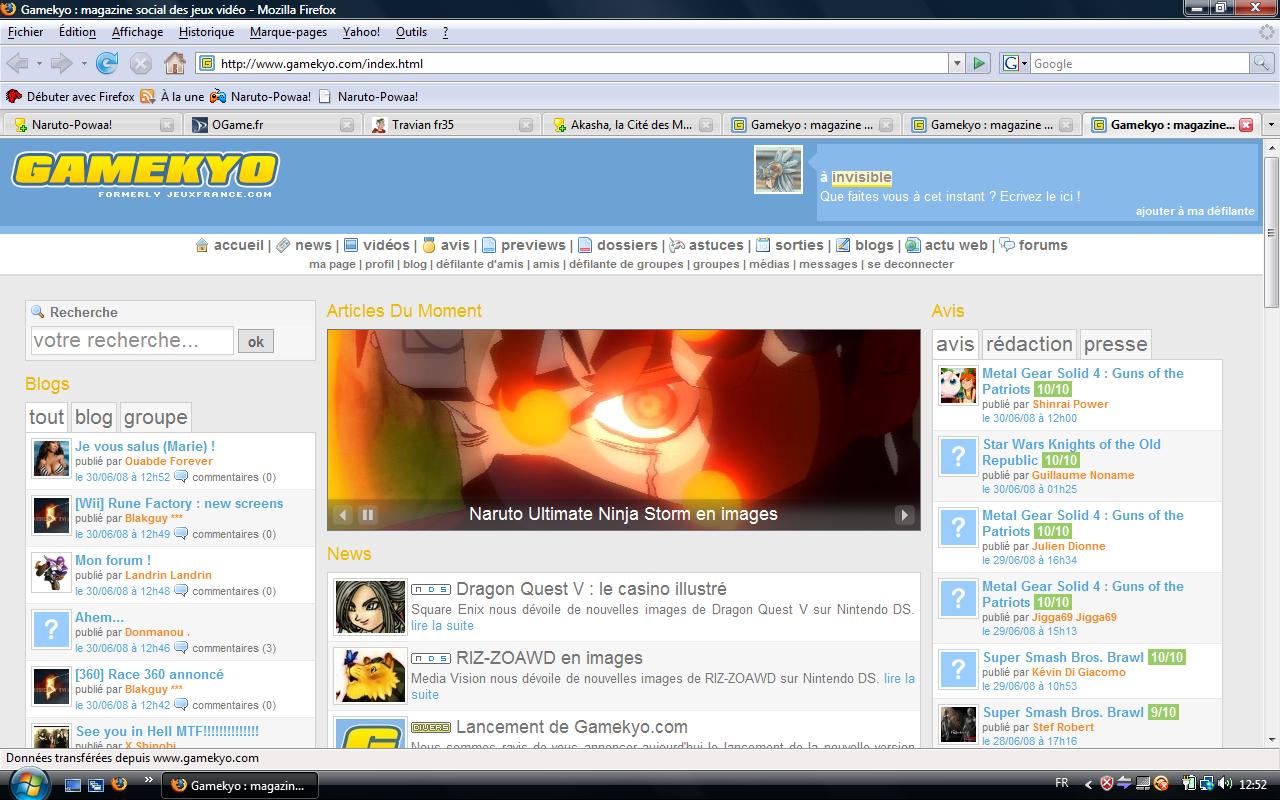
Task: Click lire la suite under Dragon Quest
Action: point(442,626)
